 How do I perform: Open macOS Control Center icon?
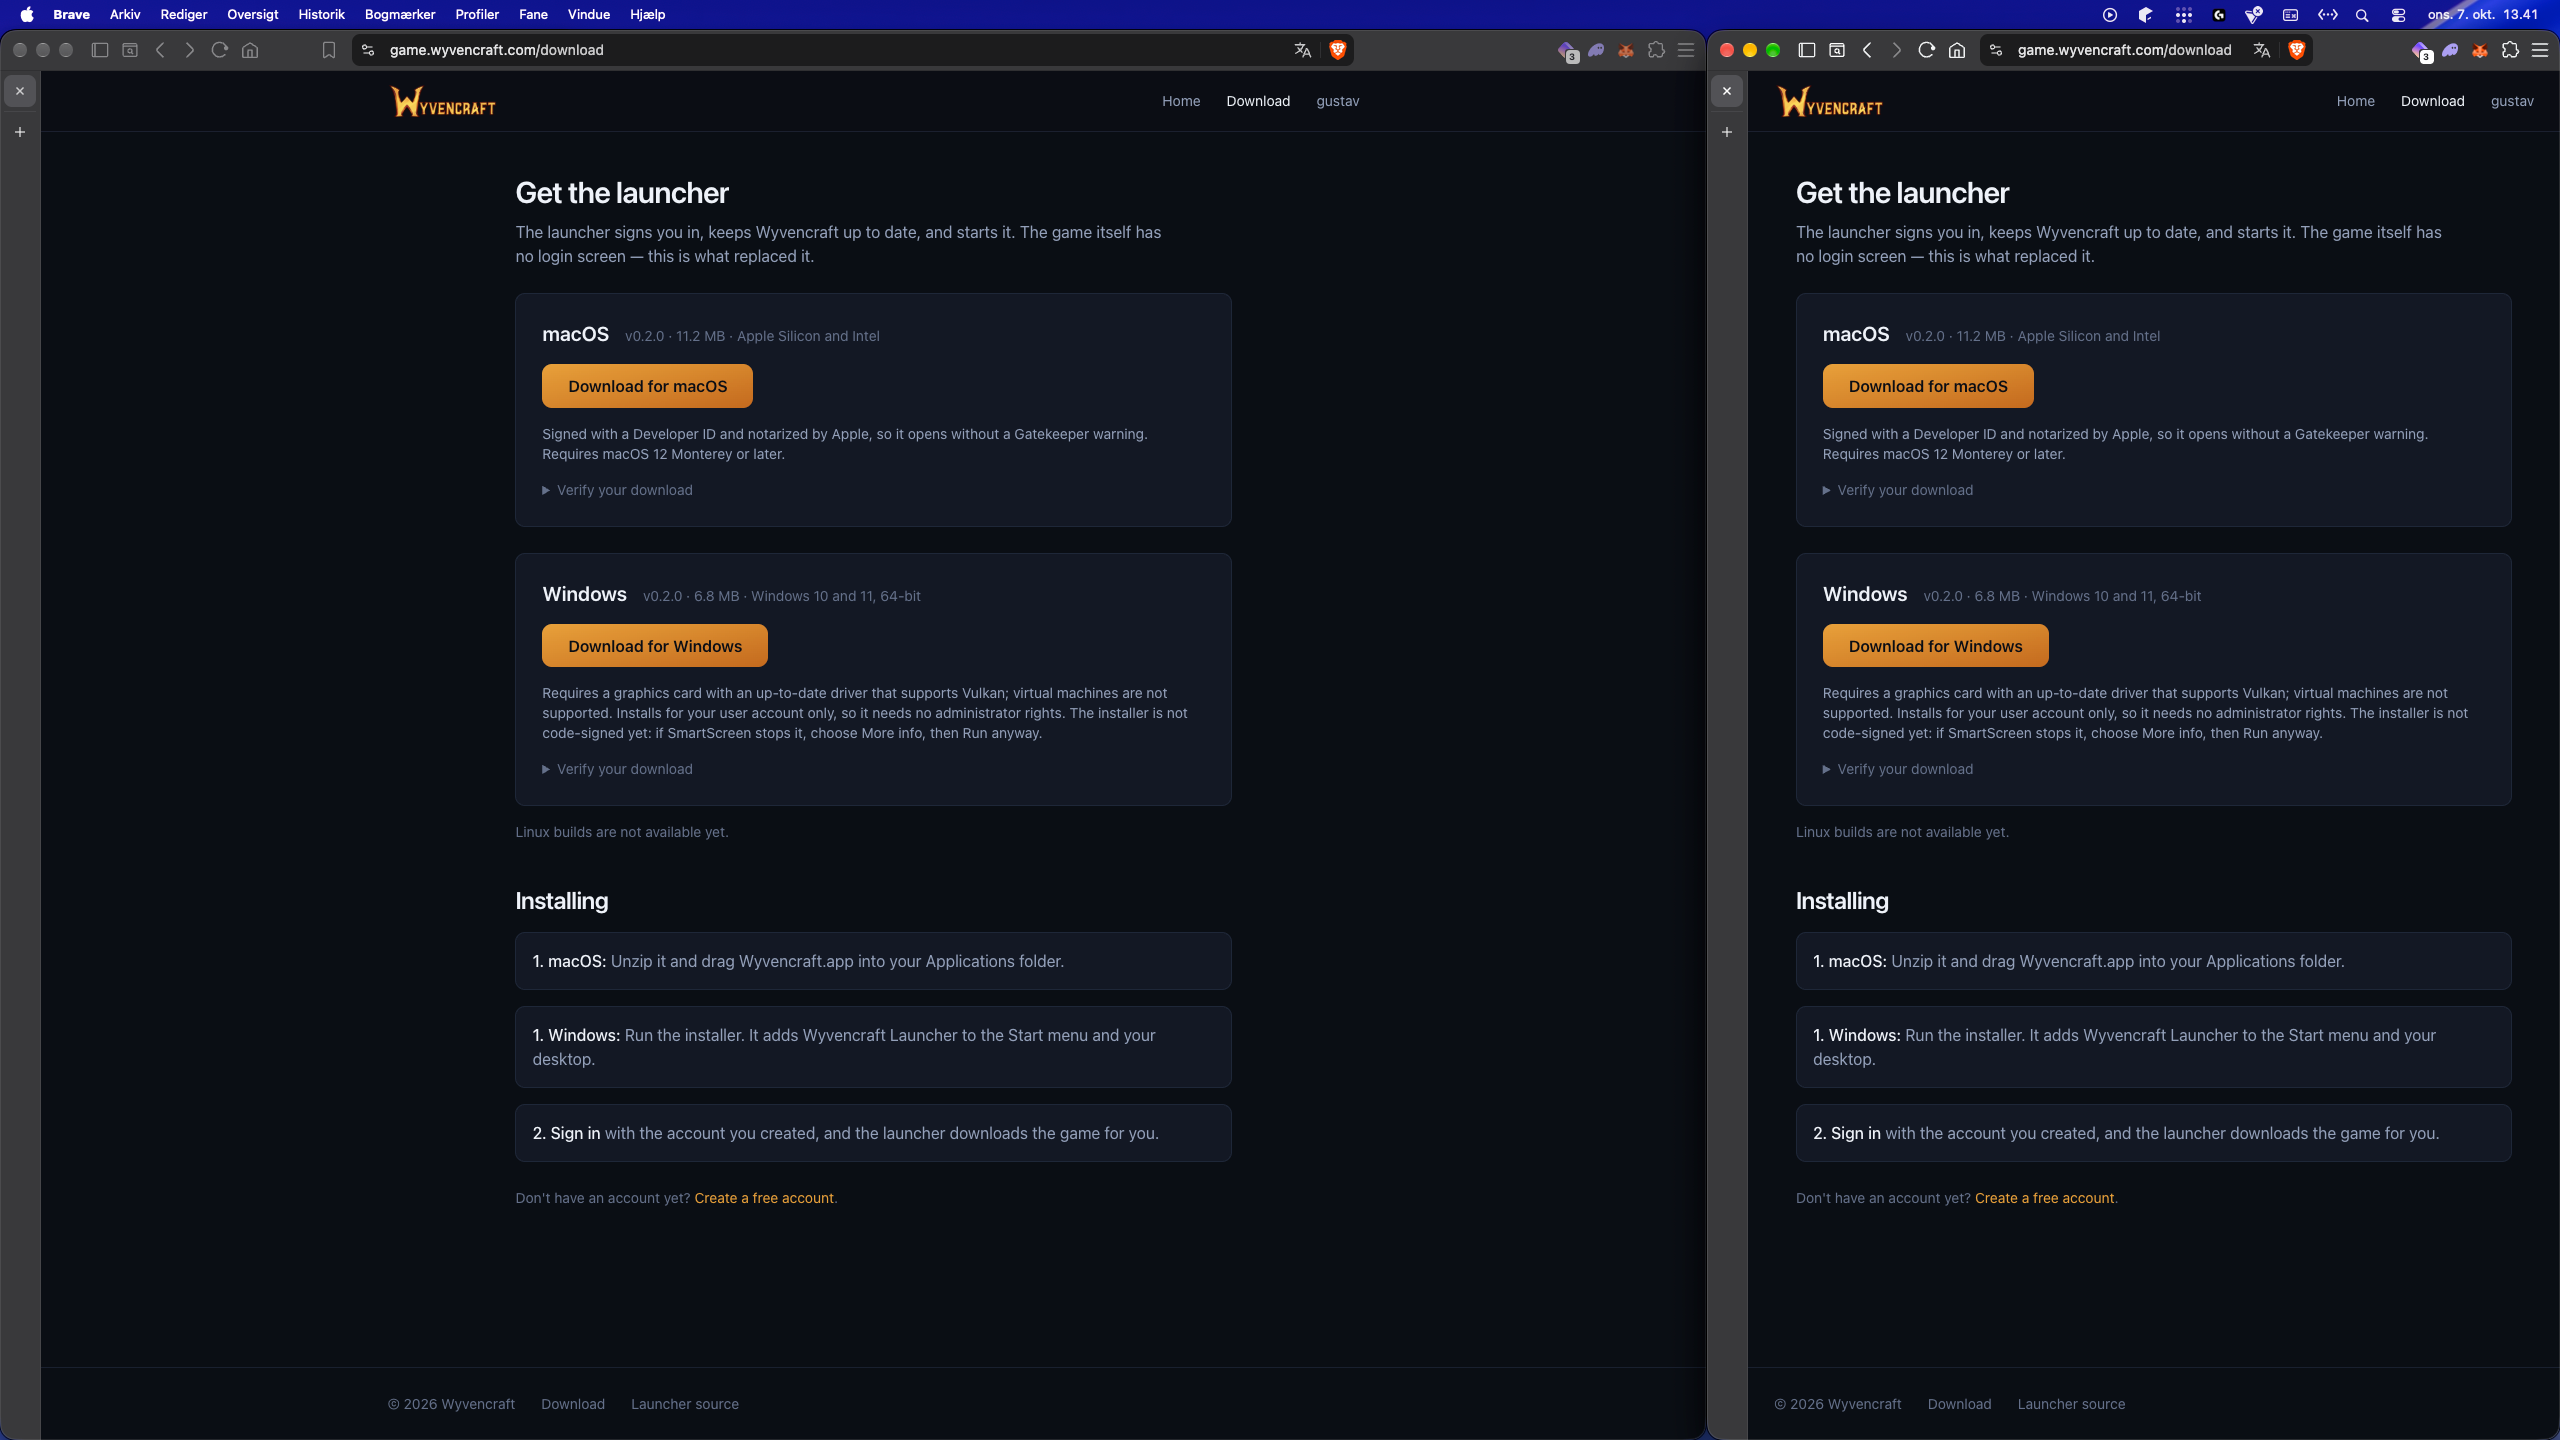[2398, 15]
